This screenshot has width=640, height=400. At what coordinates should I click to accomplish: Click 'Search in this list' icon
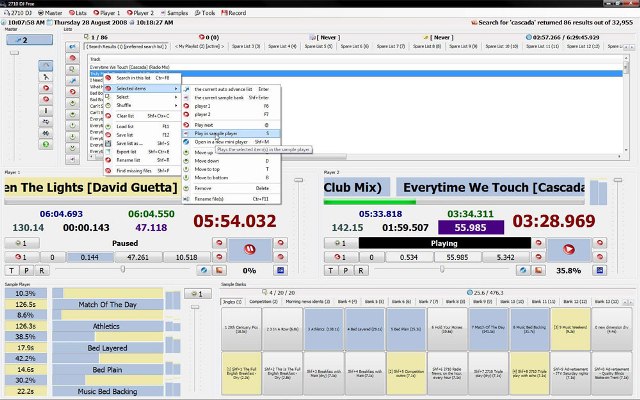[109, 78]
